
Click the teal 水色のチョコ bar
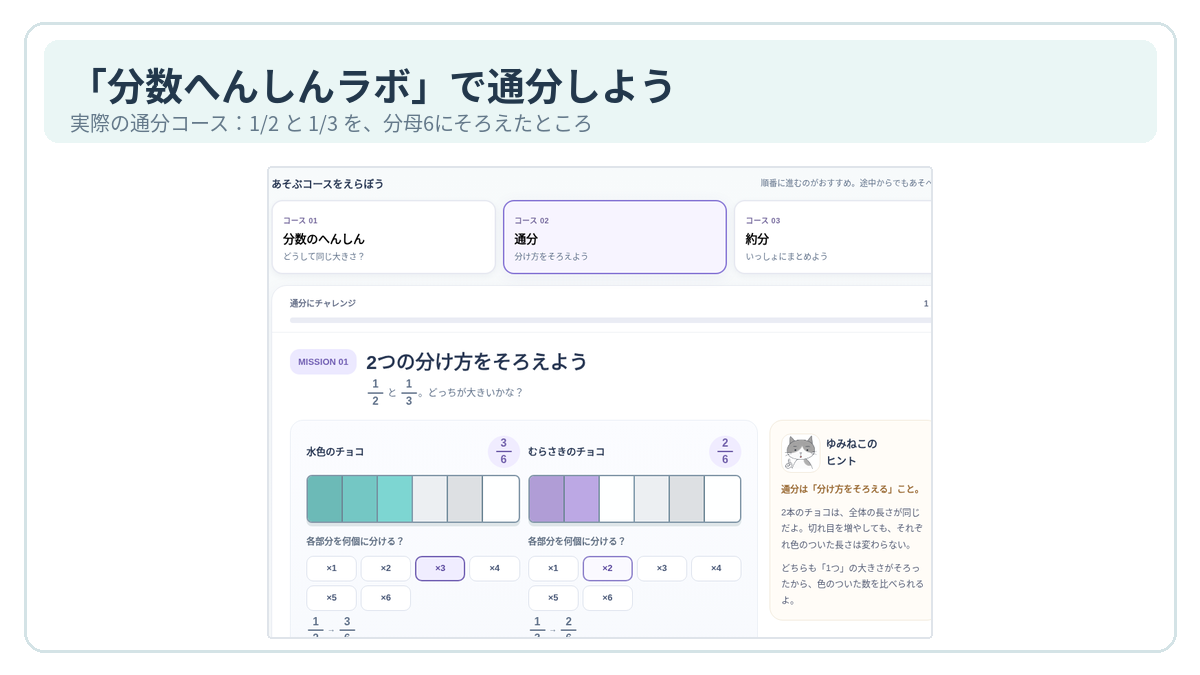coord(413,499)
